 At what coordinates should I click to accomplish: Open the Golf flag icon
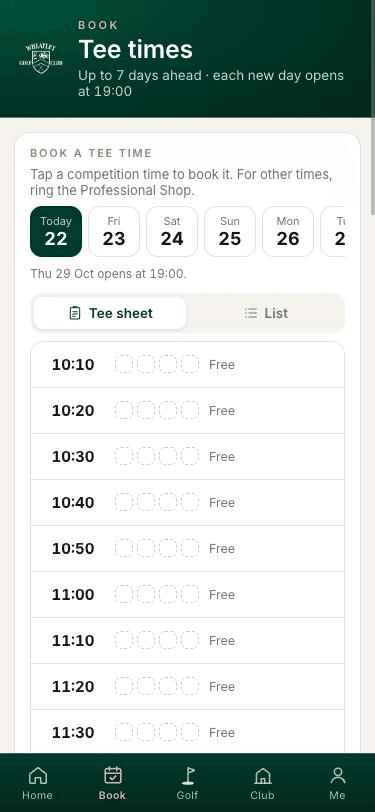point(188,775)
